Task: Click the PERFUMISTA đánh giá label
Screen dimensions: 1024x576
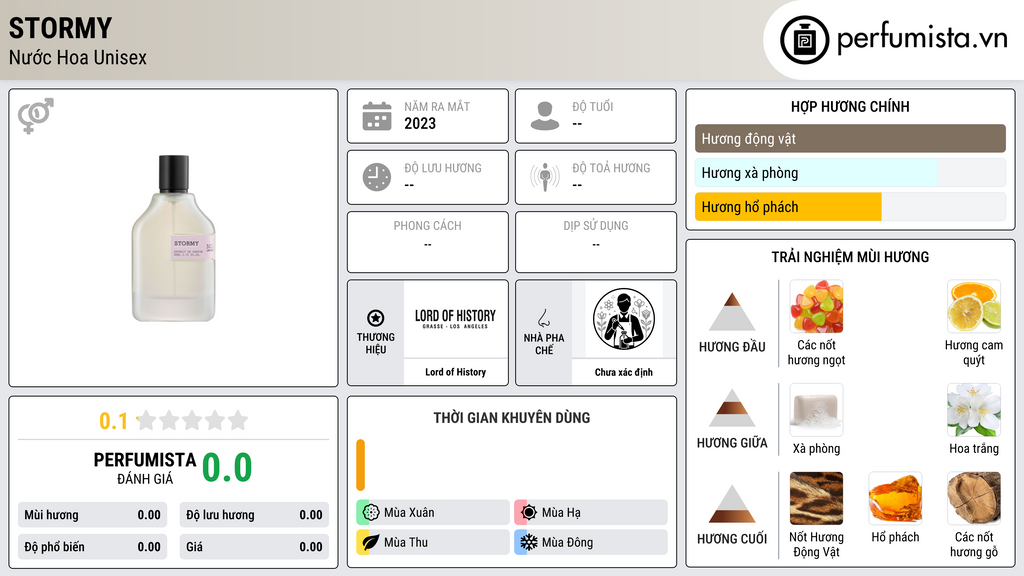Action: pos(145,468)
